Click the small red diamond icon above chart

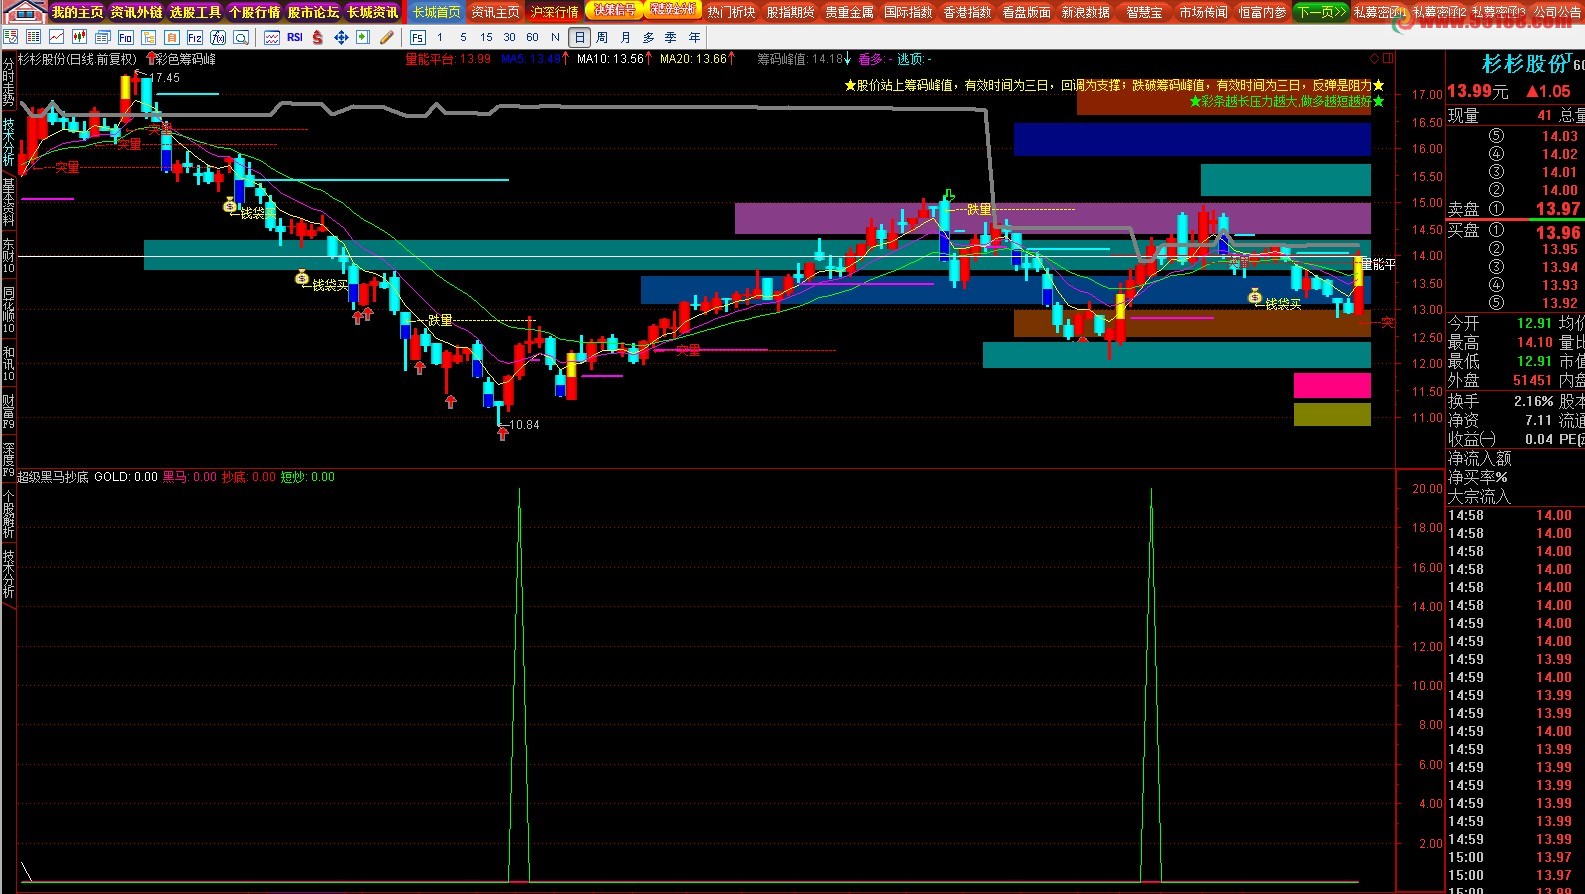[x=1375, y=59]
